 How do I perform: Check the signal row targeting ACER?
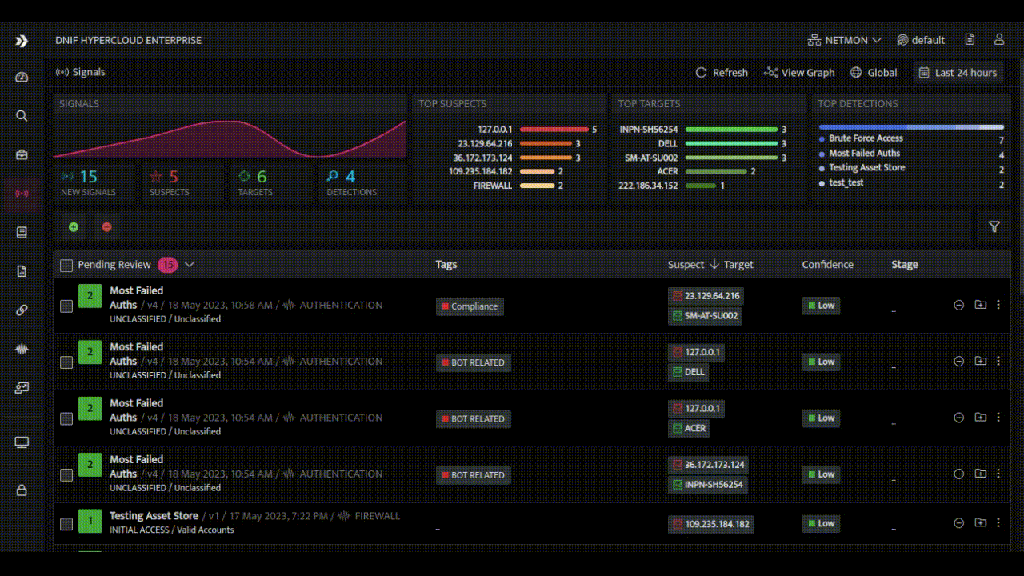click(x=66, y=419)
